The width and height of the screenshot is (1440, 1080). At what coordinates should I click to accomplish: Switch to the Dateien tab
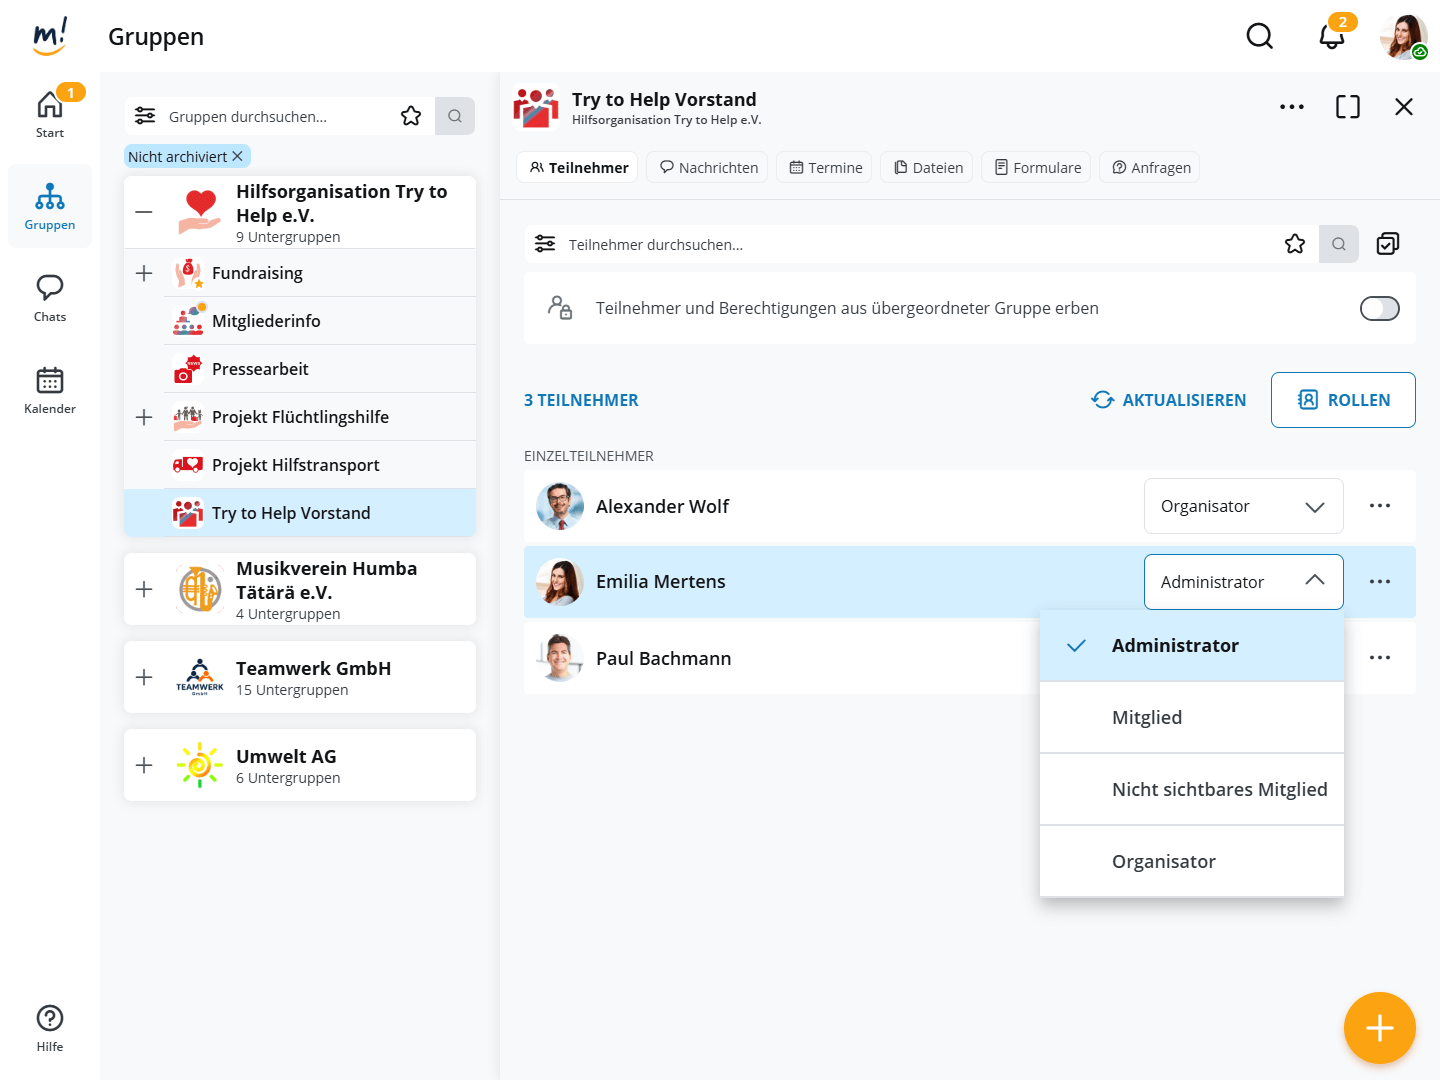point(927,168)
